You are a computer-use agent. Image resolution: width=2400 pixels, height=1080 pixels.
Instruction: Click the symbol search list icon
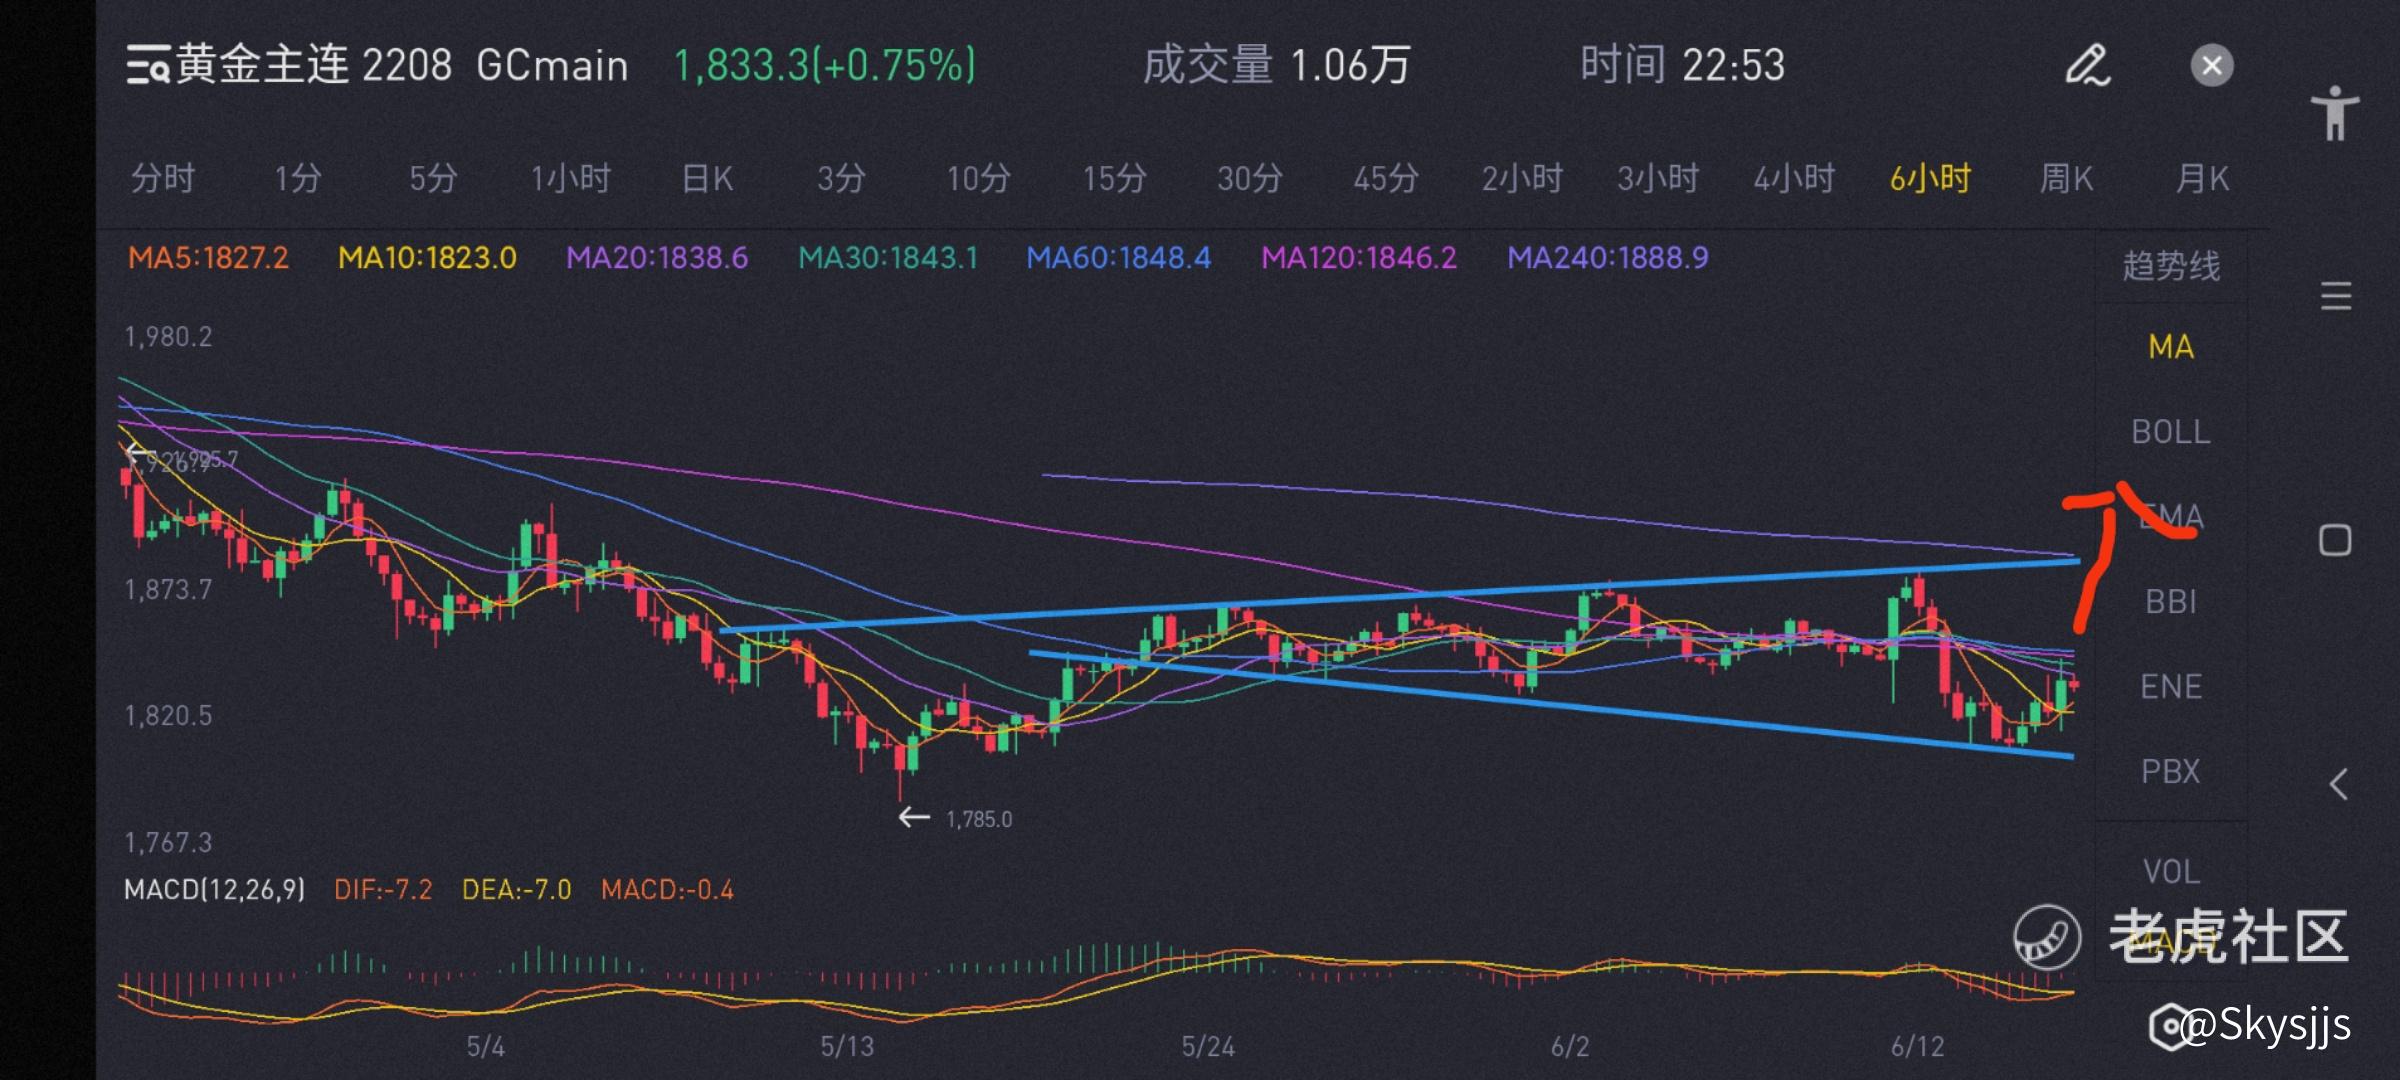(x=147, y=65)
